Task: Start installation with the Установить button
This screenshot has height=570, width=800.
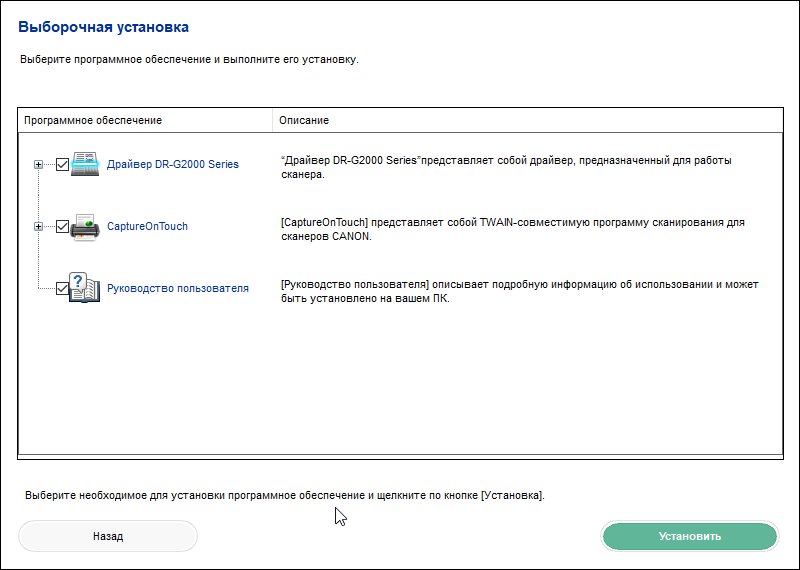Action: pyautogui.click(x=690, y=536)
